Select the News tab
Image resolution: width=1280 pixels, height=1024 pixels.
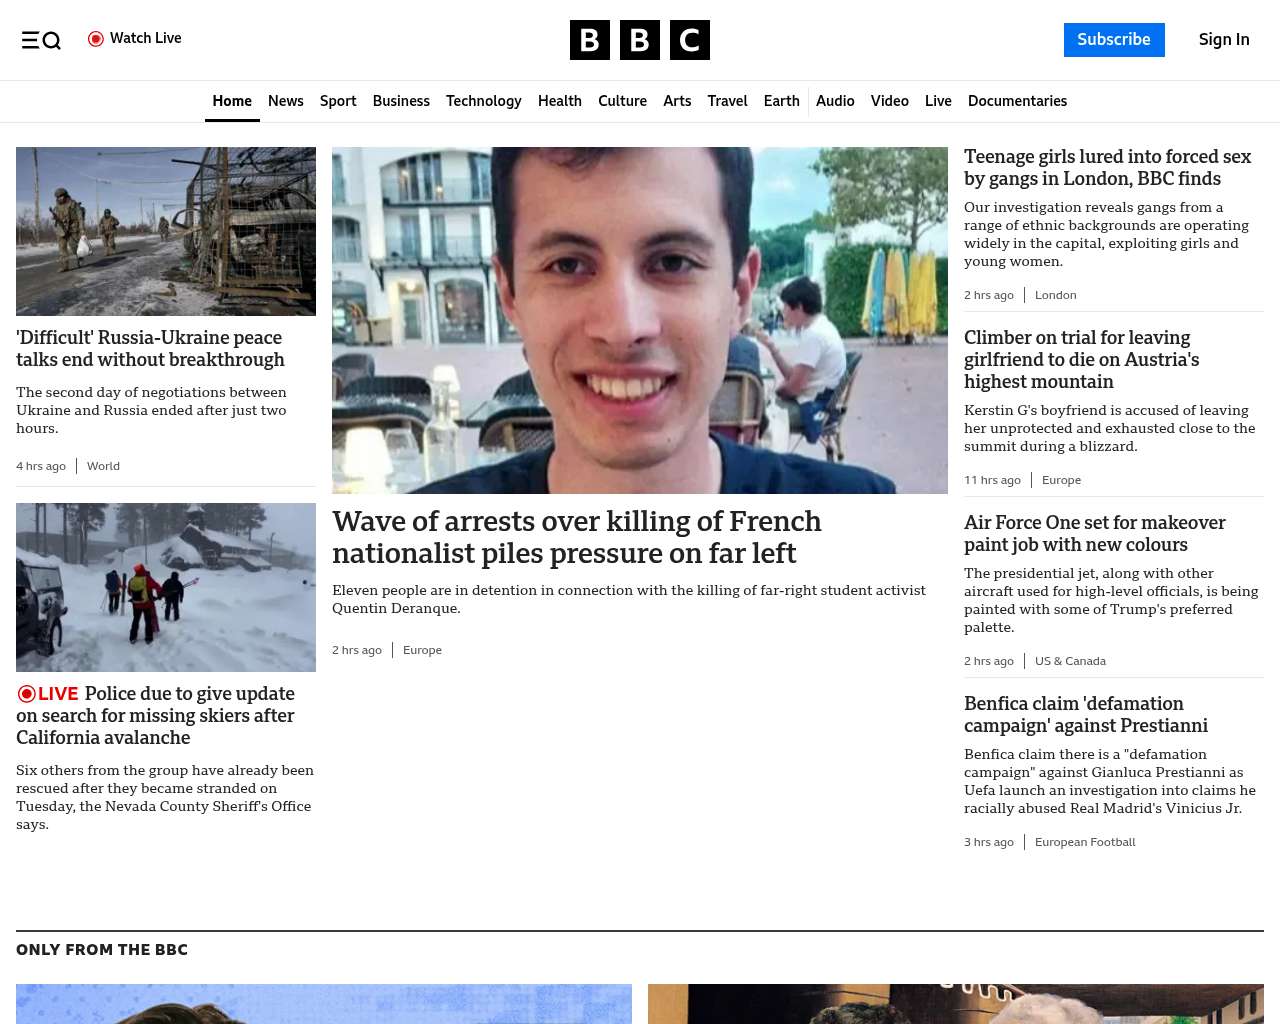point(285,101)
